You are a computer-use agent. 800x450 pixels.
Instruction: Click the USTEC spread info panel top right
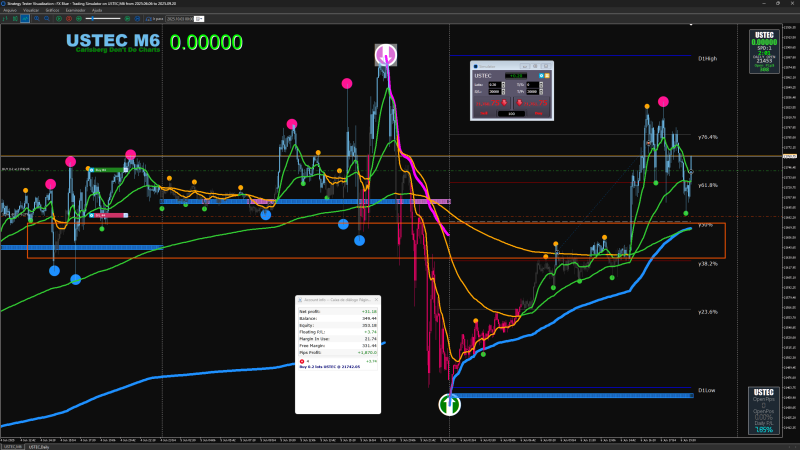point(764,52)
